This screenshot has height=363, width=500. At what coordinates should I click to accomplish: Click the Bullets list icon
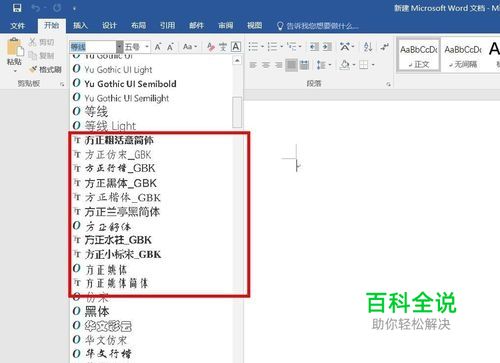pyautogui.click(x=254, y=47)
